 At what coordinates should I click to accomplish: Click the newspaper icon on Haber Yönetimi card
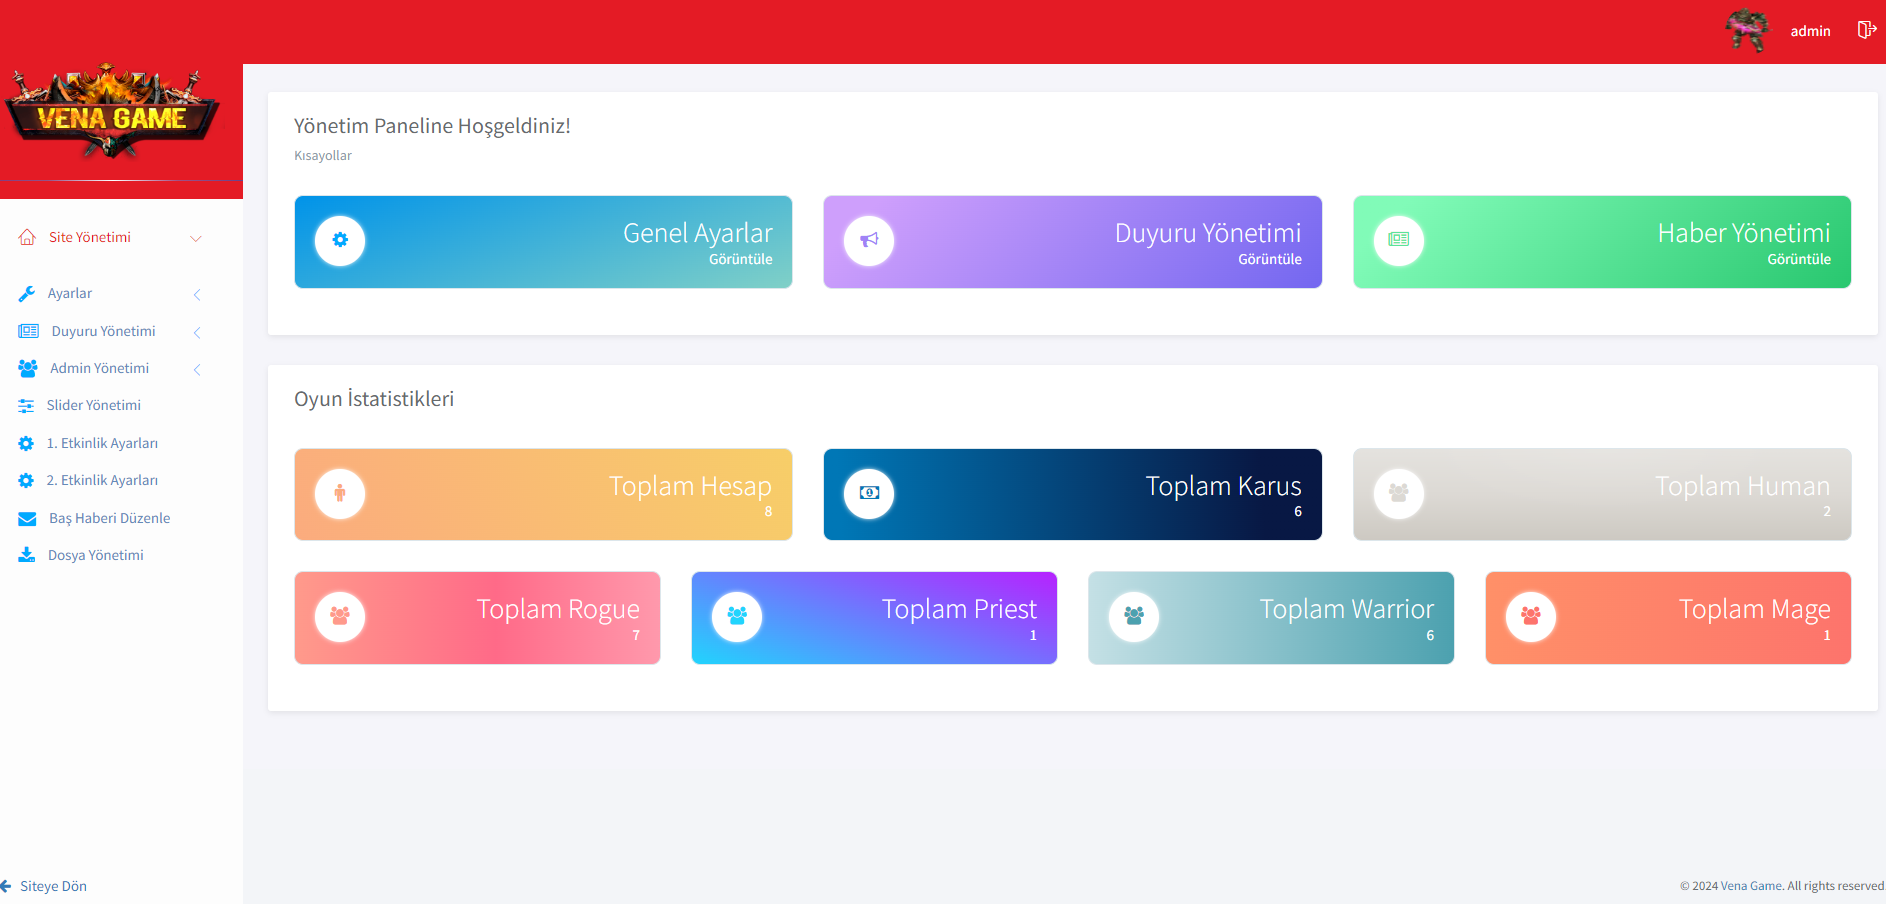1398,241
